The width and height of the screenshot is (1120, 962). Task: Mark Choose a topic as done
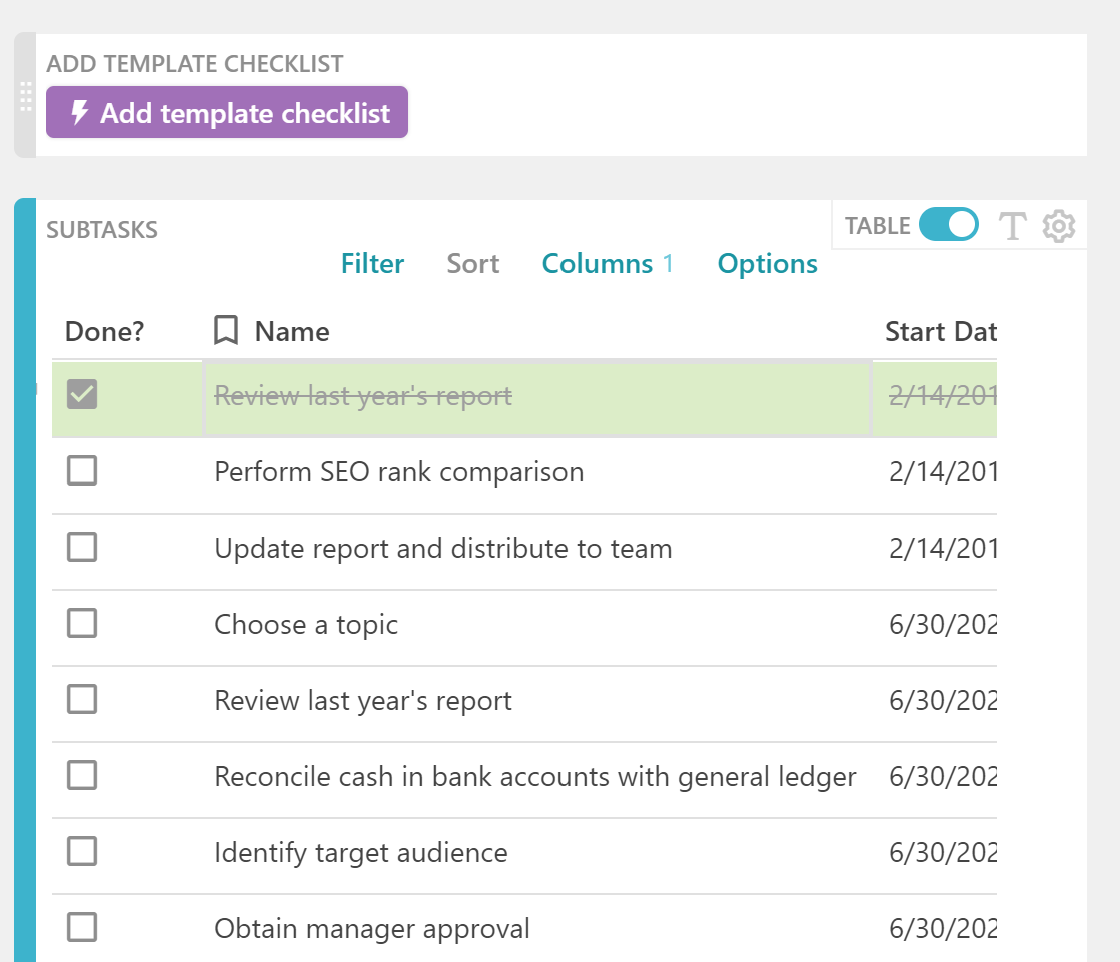(x=82, y=624)
